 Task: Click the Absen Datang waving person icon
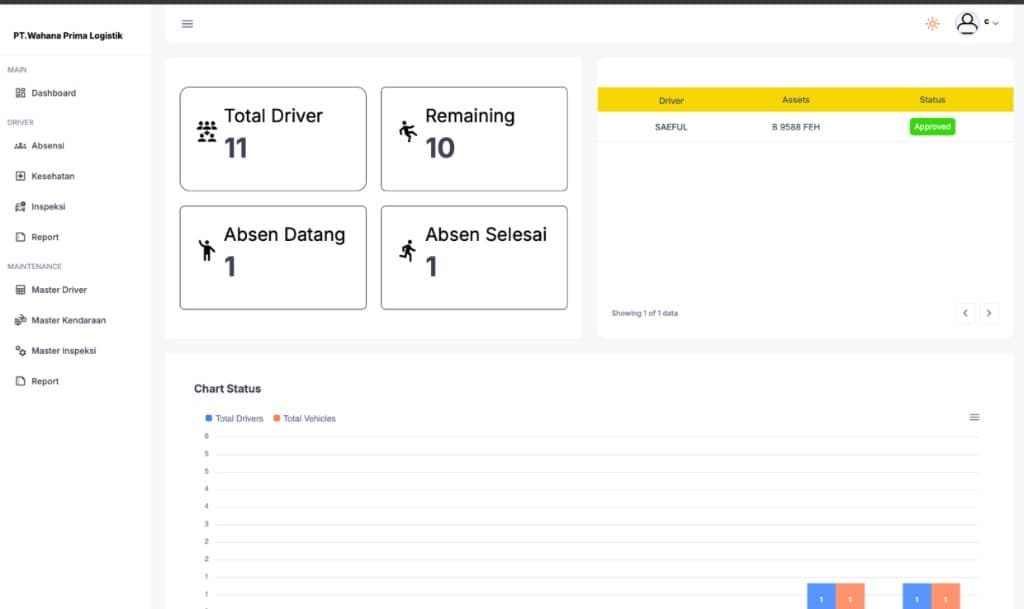click(x=207, y=250)
